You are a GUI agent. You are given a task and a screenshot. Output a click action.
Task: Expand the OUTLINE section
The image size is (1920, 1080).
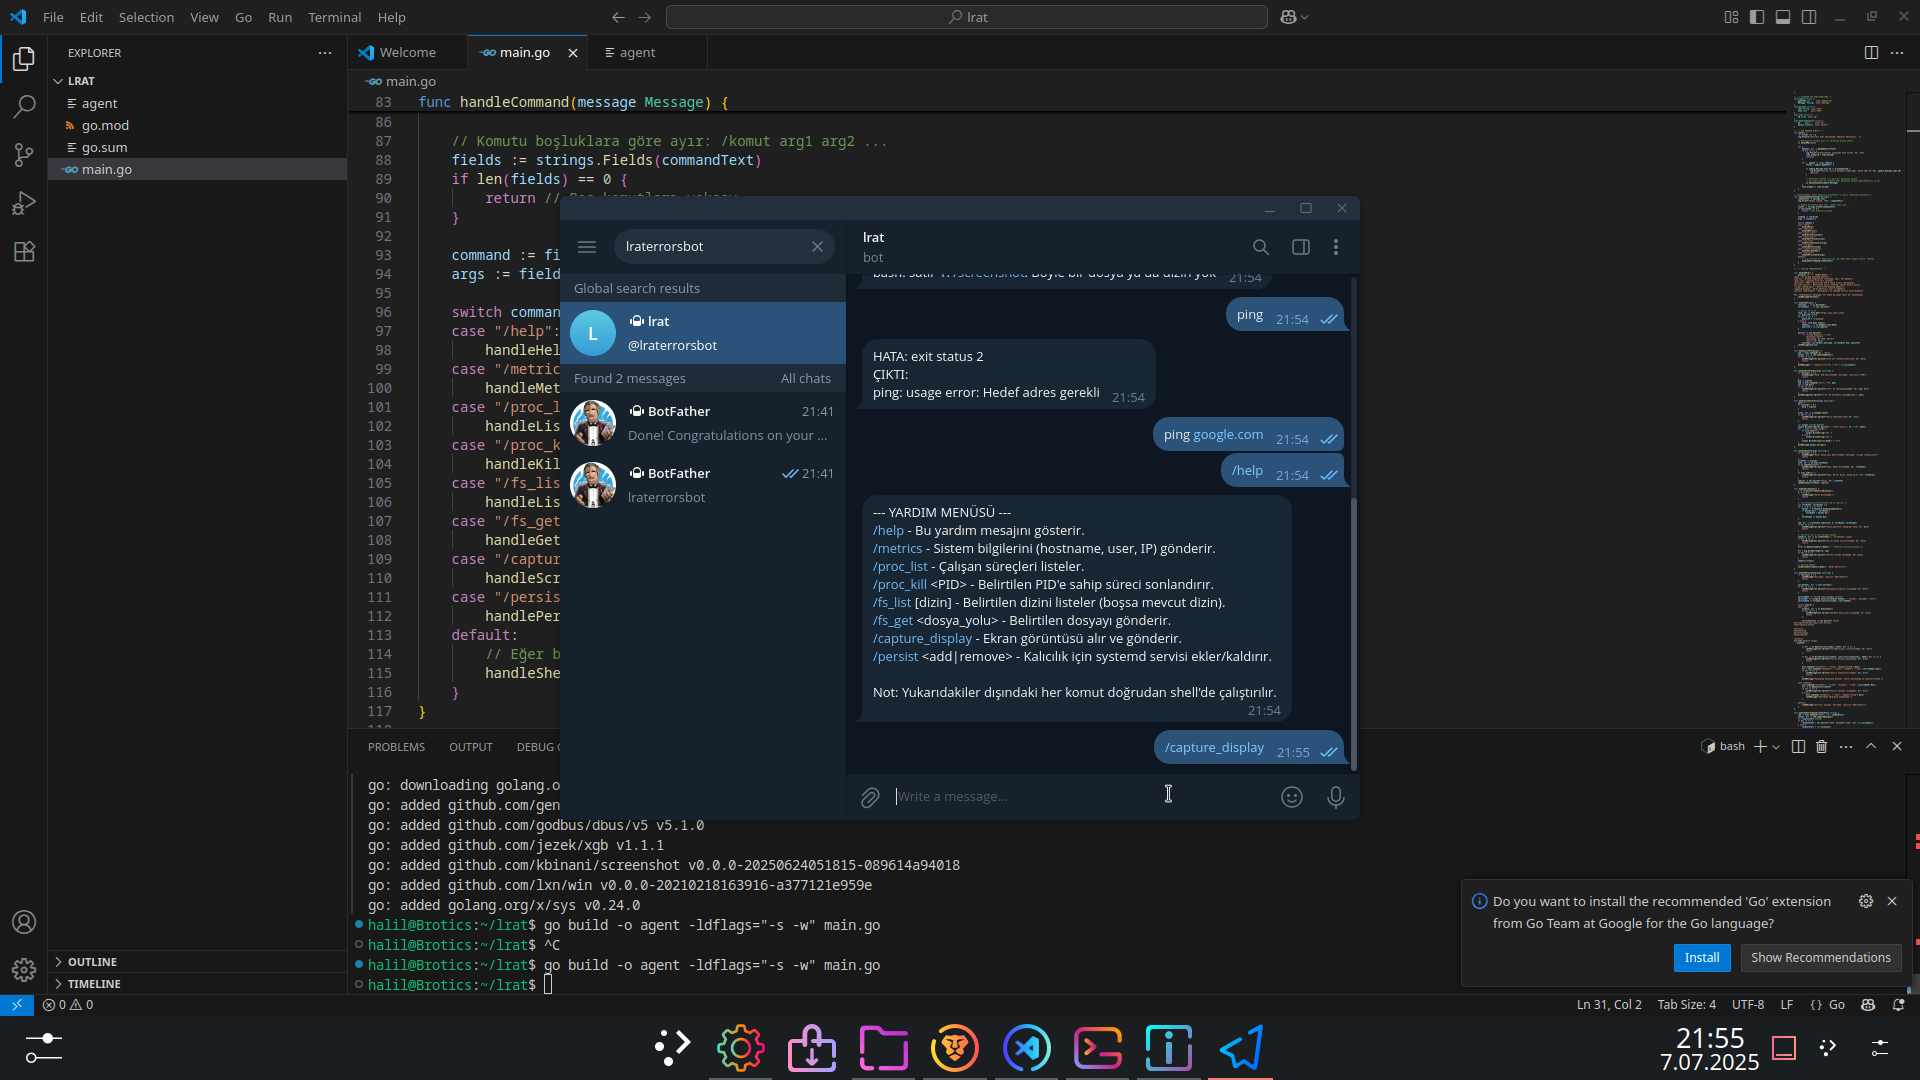coord(92,962)
